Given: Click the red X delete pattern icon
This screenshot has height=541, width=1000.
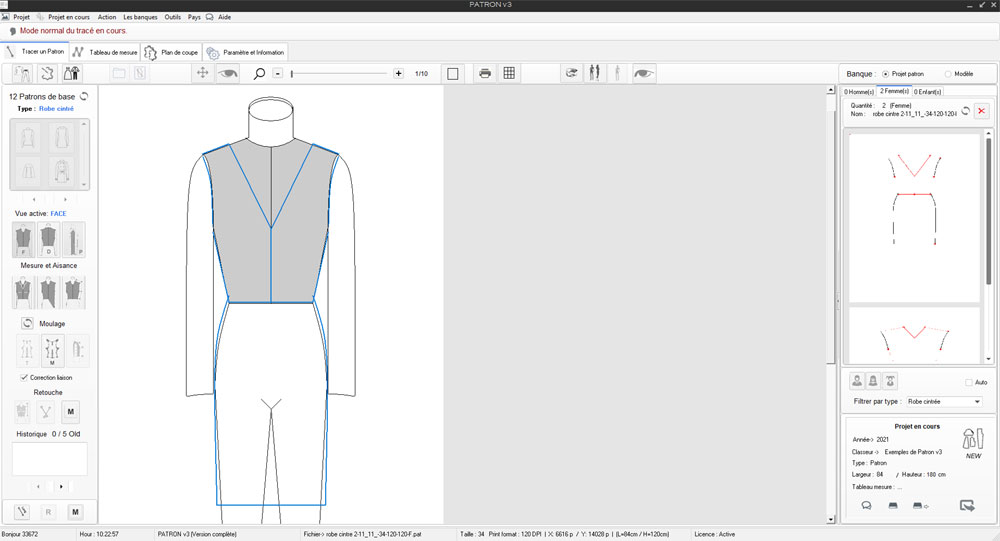Looking at the screenshot, I should tap(981, 111).
